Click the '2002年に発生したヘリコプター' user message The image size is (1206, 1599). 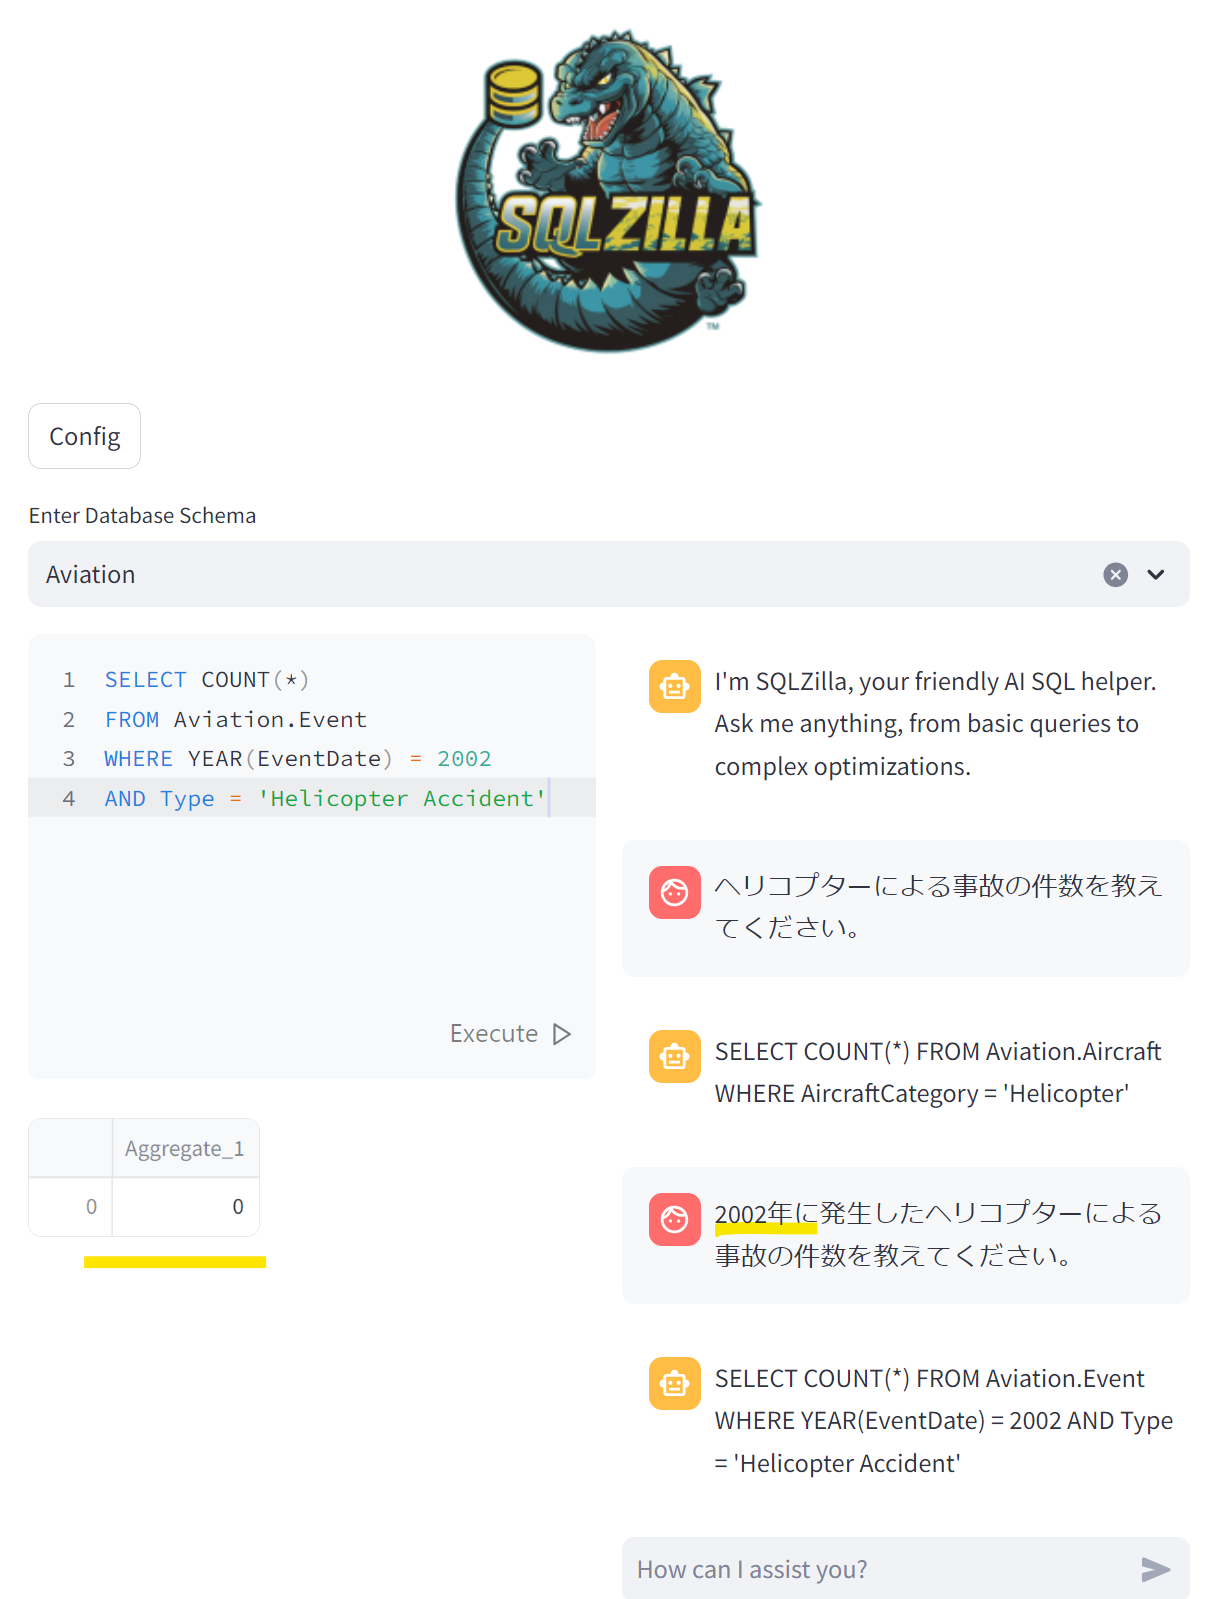(x=938, y=1234)
